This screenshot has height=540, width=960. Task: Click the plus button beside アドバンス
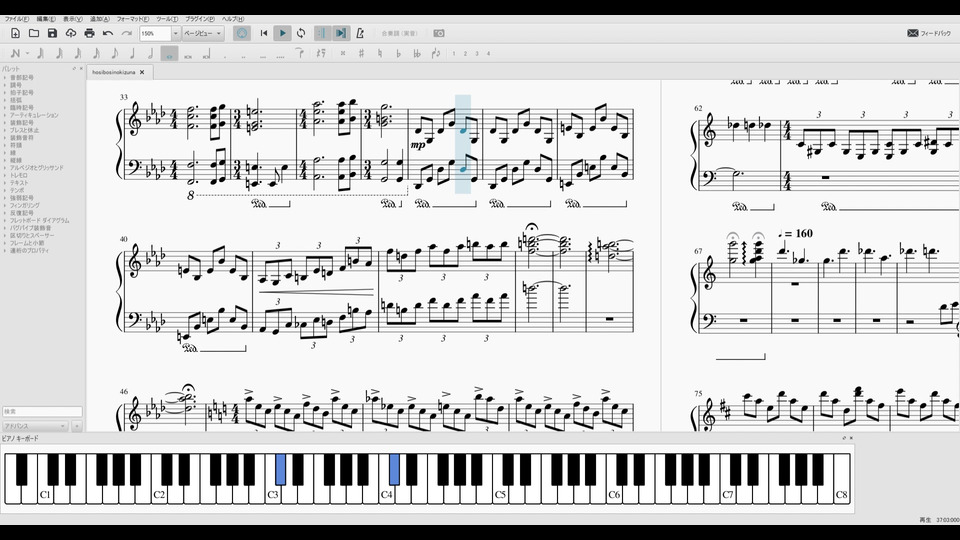tap(77, 426)
